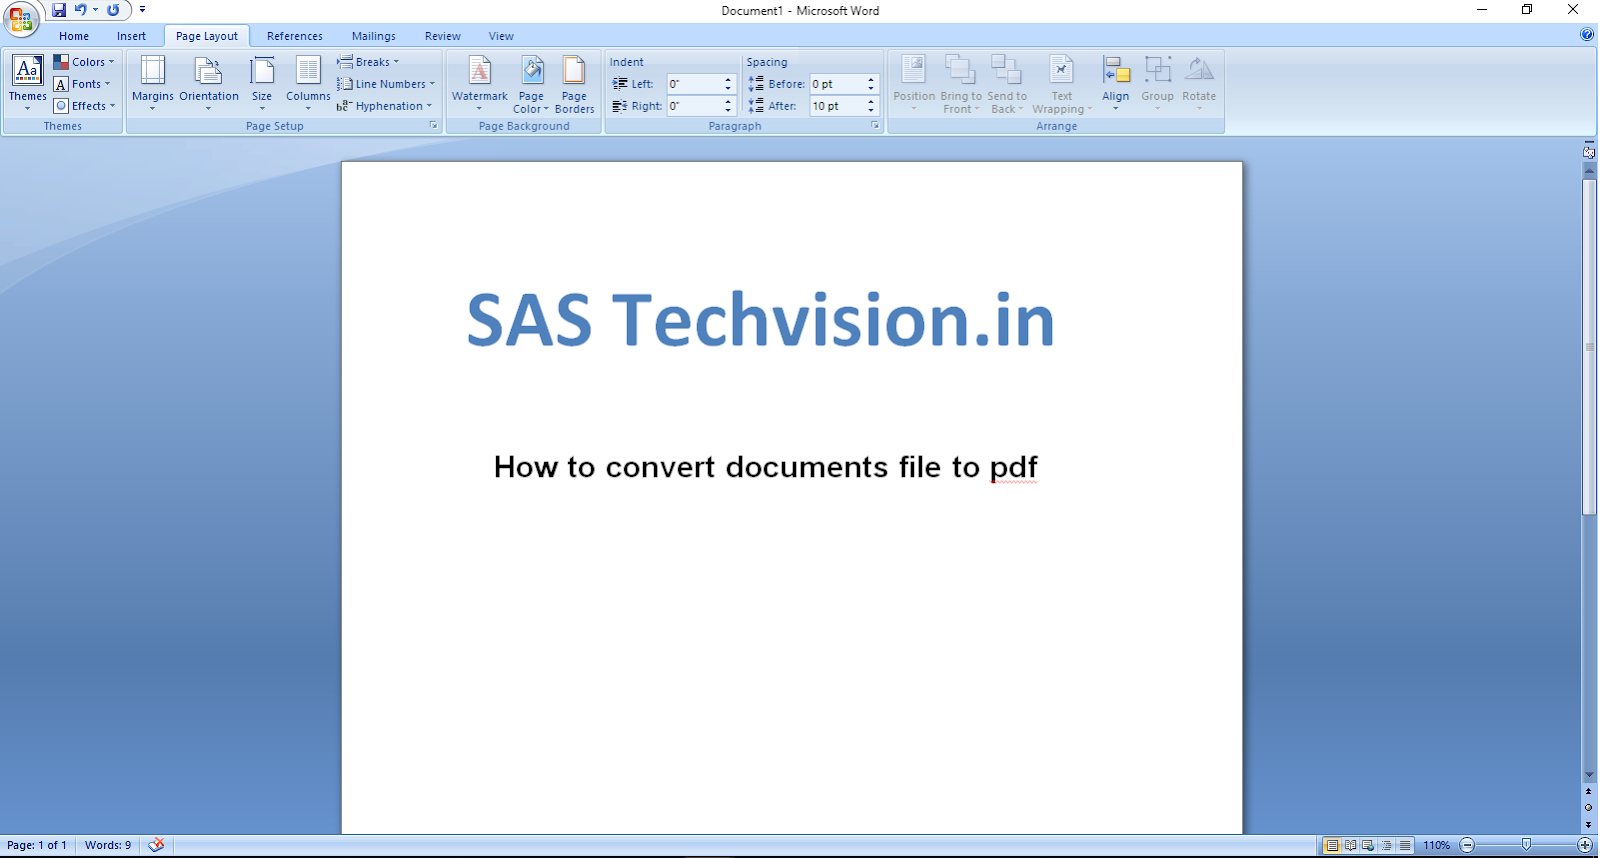Open Select Browse Object below scrollbar
This screenshot has height=858, width=1600.
click(x=1589, y=808)
